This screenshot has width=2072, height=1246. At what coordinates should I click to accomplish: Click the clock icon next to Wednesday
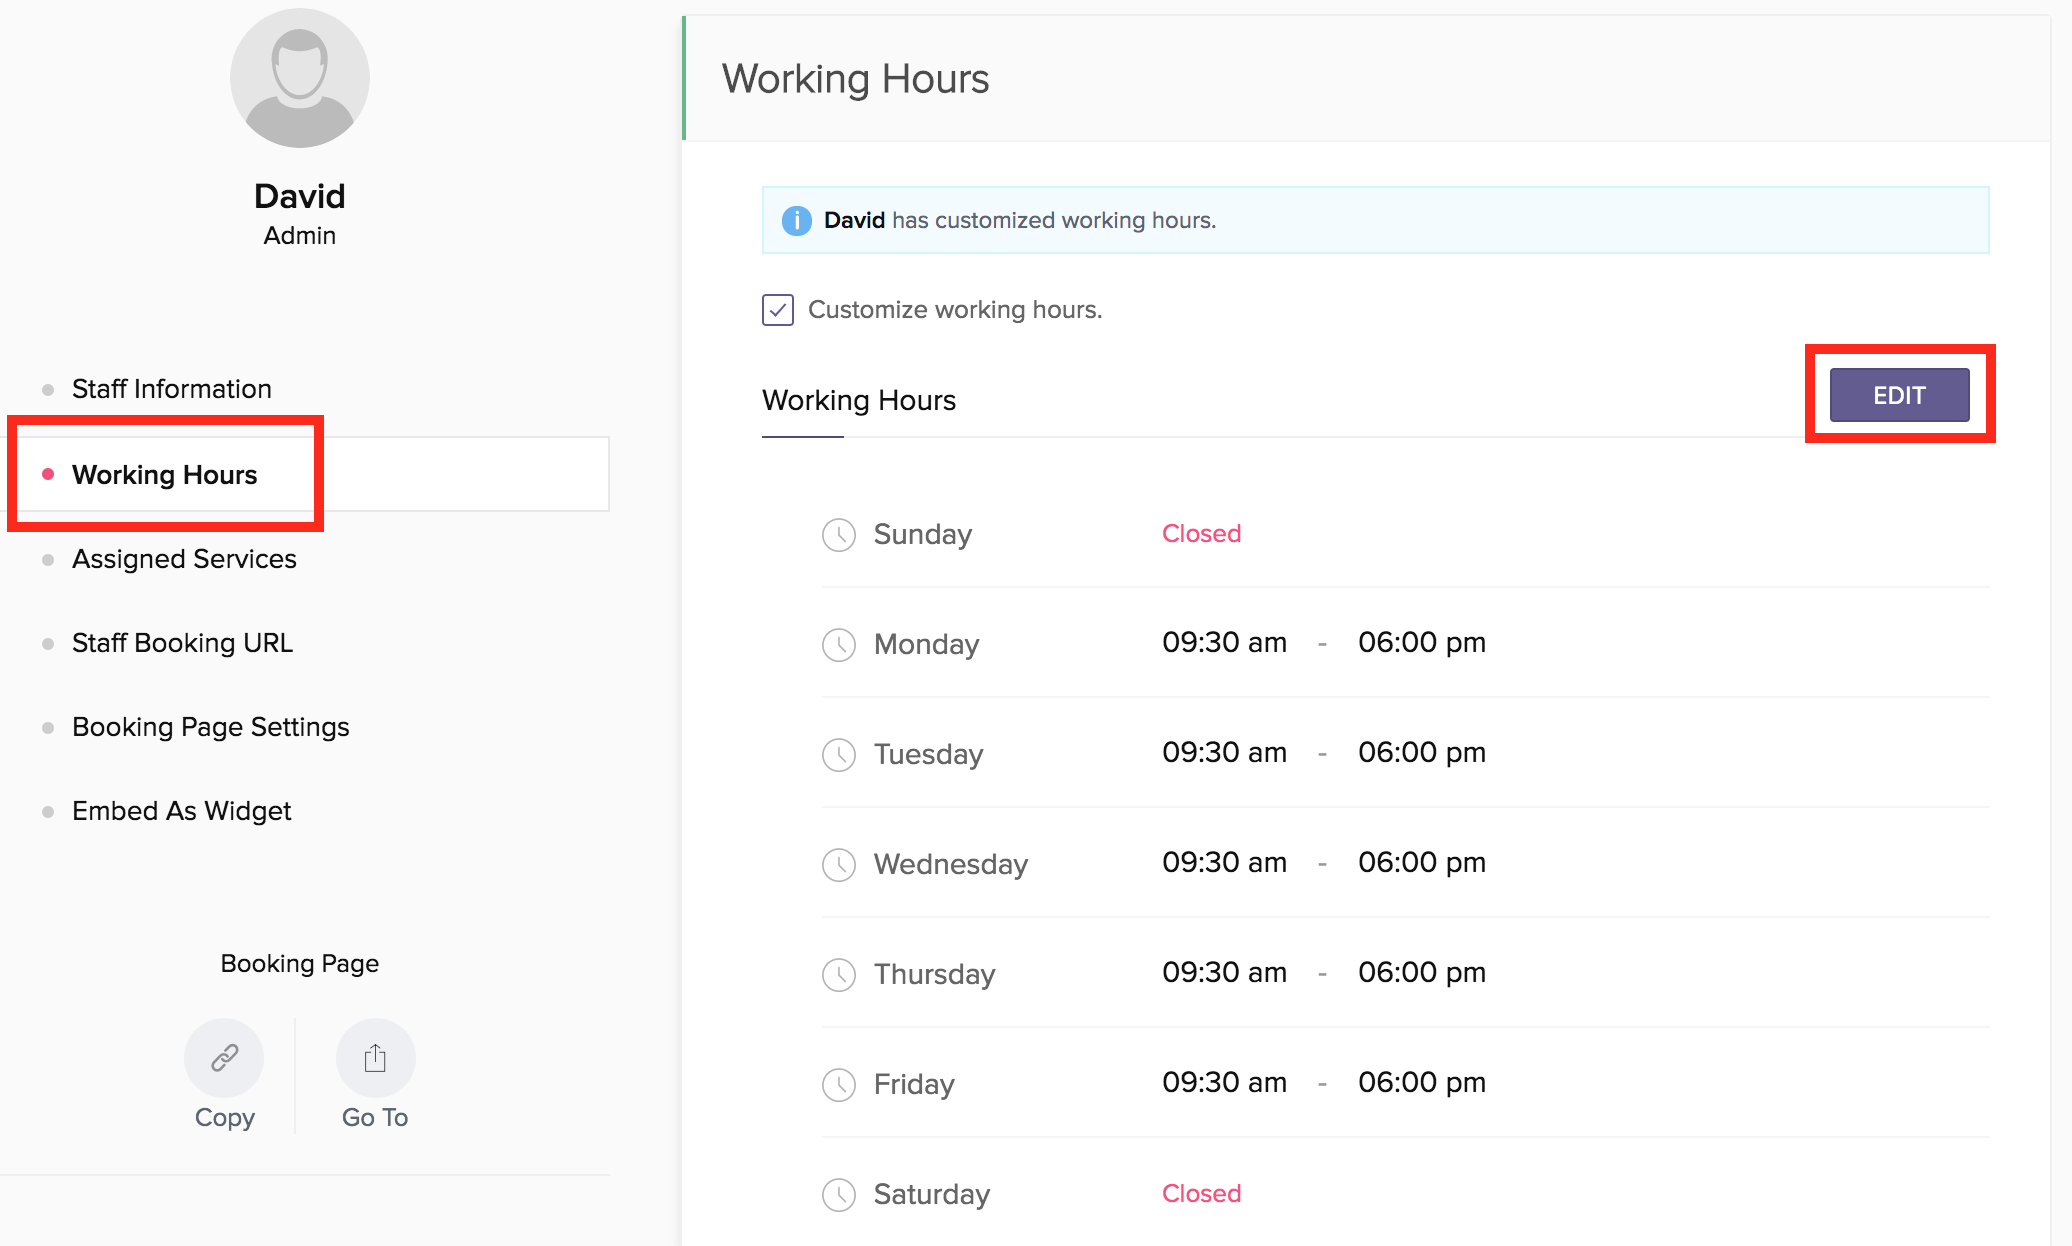(838, 865)
